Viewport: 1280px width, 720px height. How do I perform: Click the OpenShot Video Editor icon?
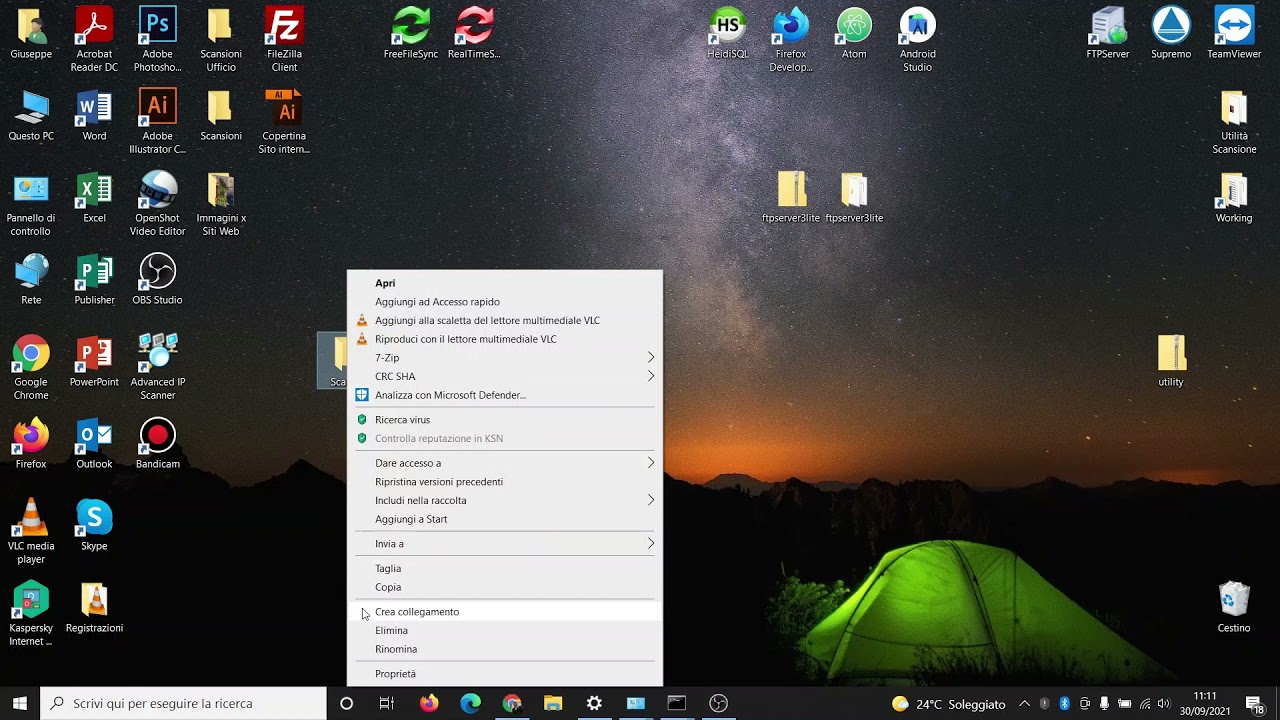click(x=157, y=204)
